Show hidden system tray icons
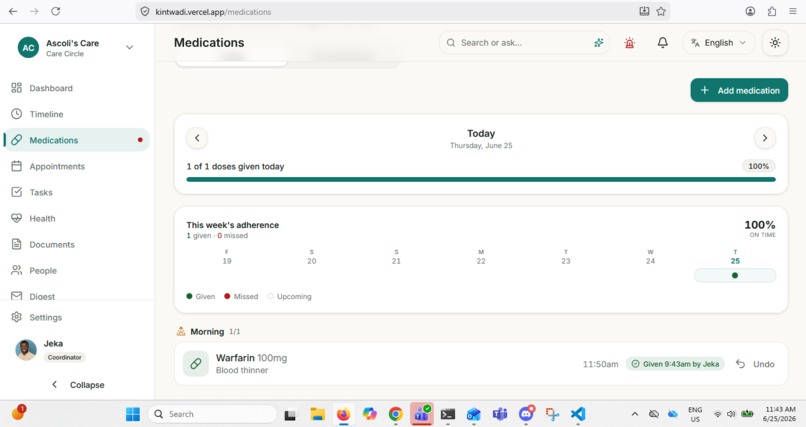 635,414
